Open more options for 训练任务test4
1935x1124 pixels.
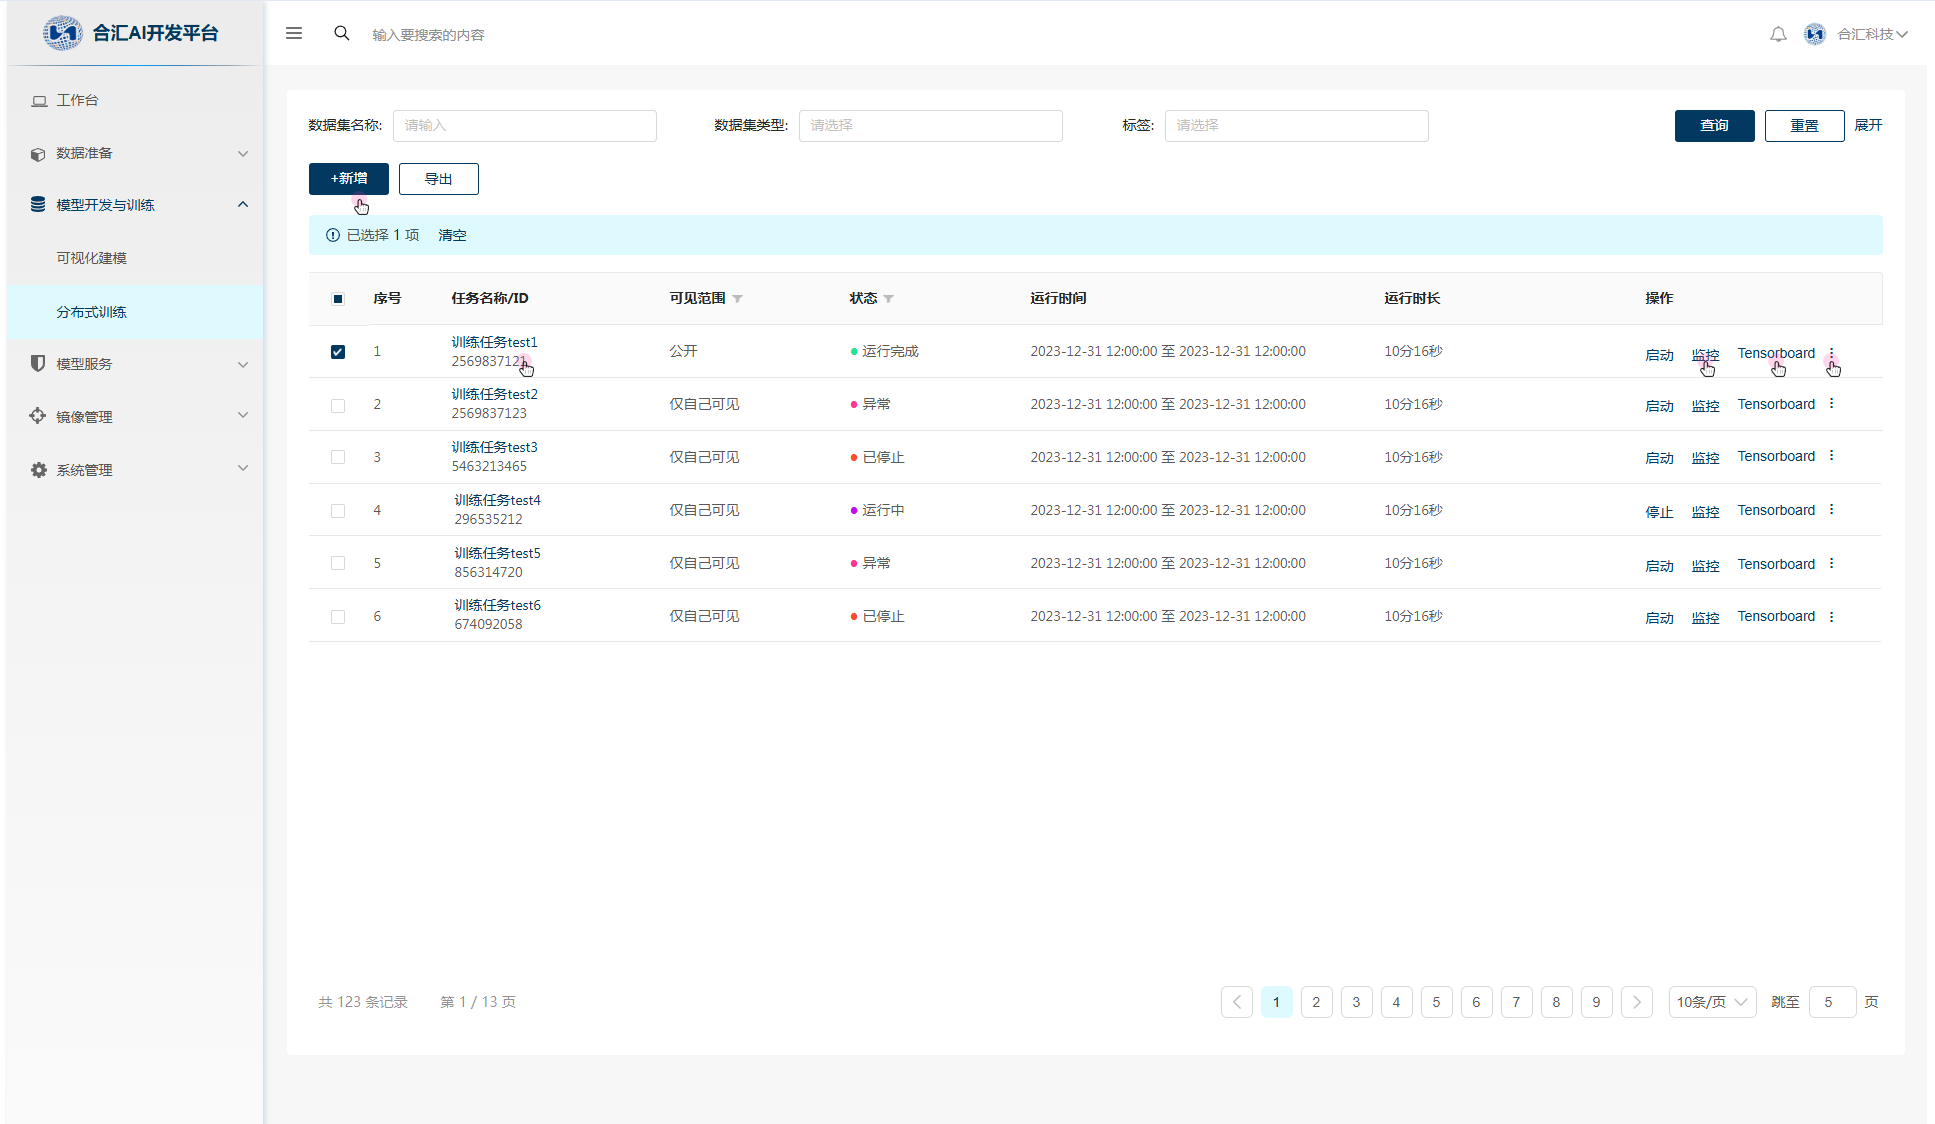(1831, 510)
